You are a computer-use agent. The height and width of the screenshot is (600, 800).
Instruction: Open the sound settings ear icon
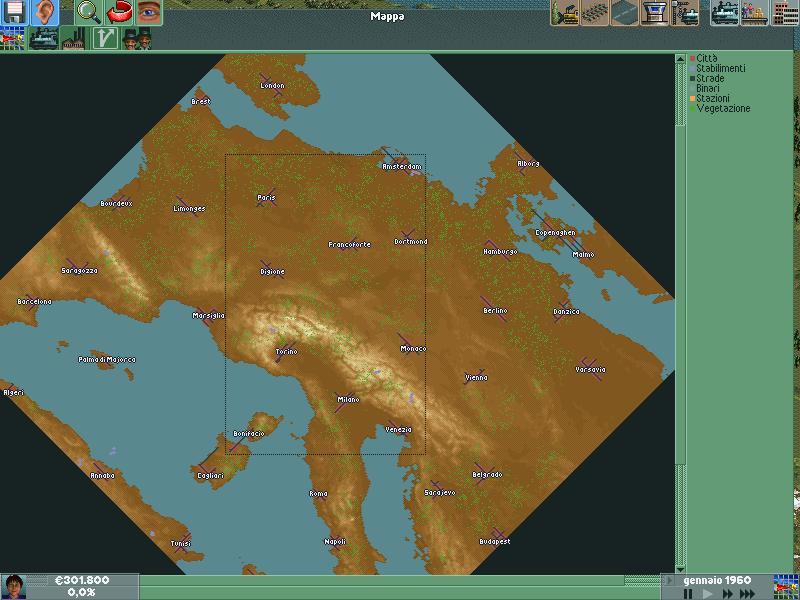click(x=44, y=13)
